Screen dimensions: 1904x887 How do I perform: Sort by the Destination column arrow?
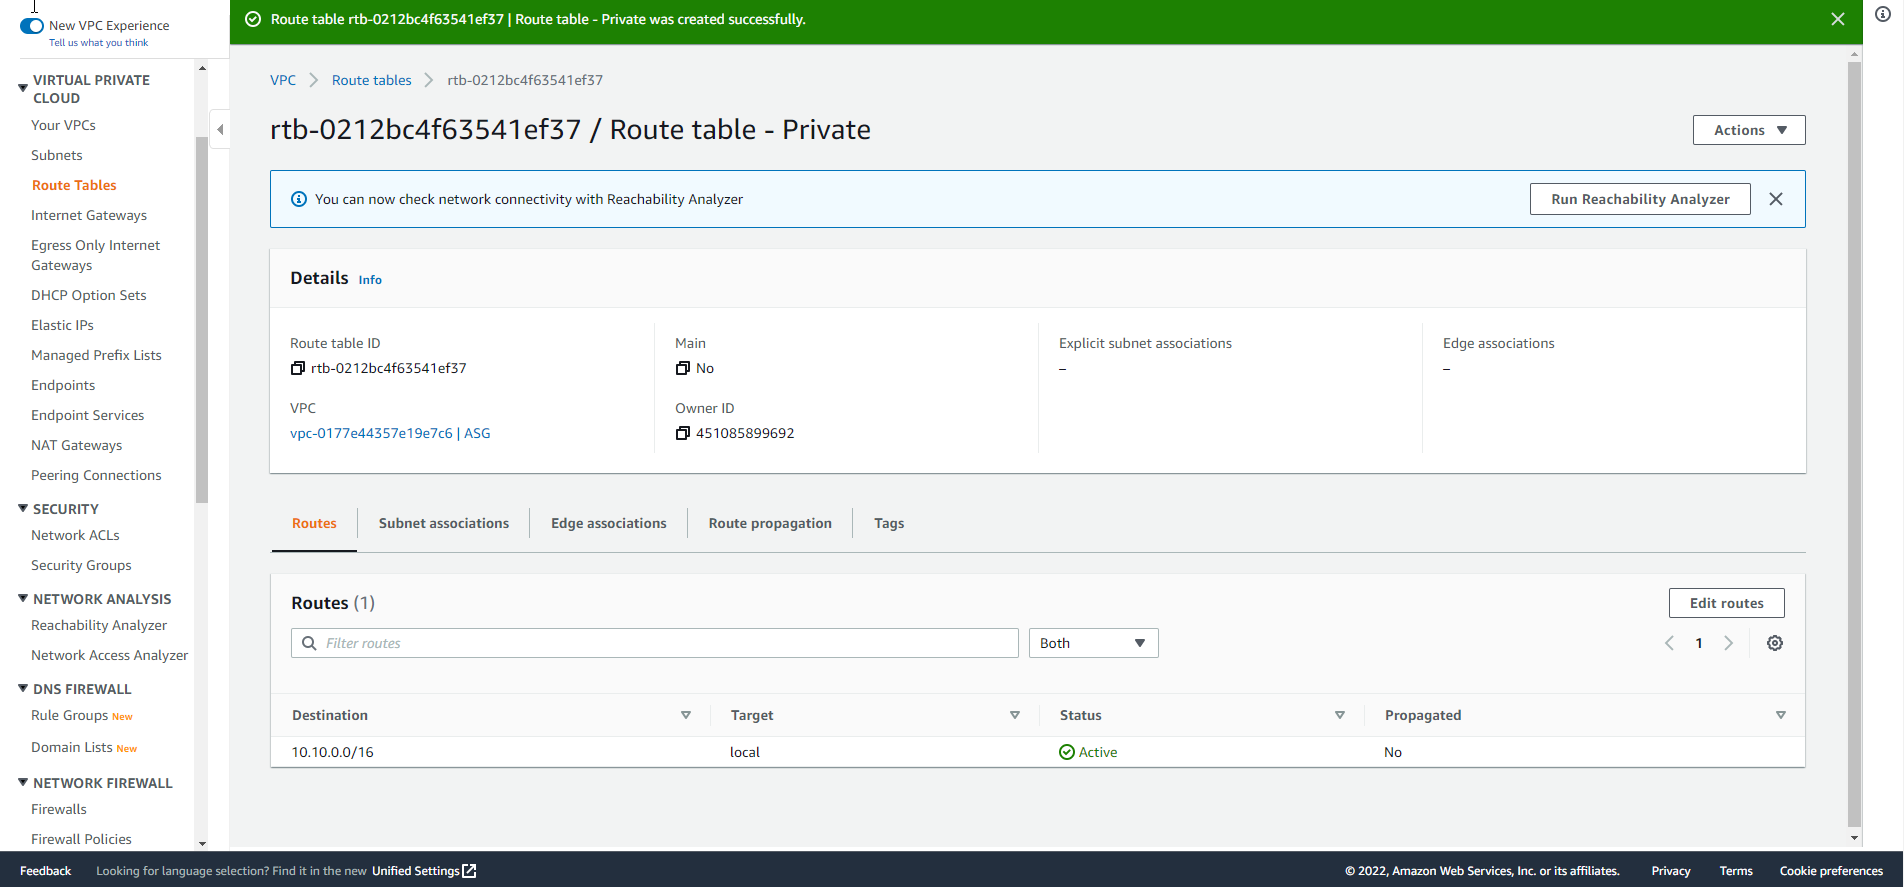pyautogui.click(x=686, y=715)
